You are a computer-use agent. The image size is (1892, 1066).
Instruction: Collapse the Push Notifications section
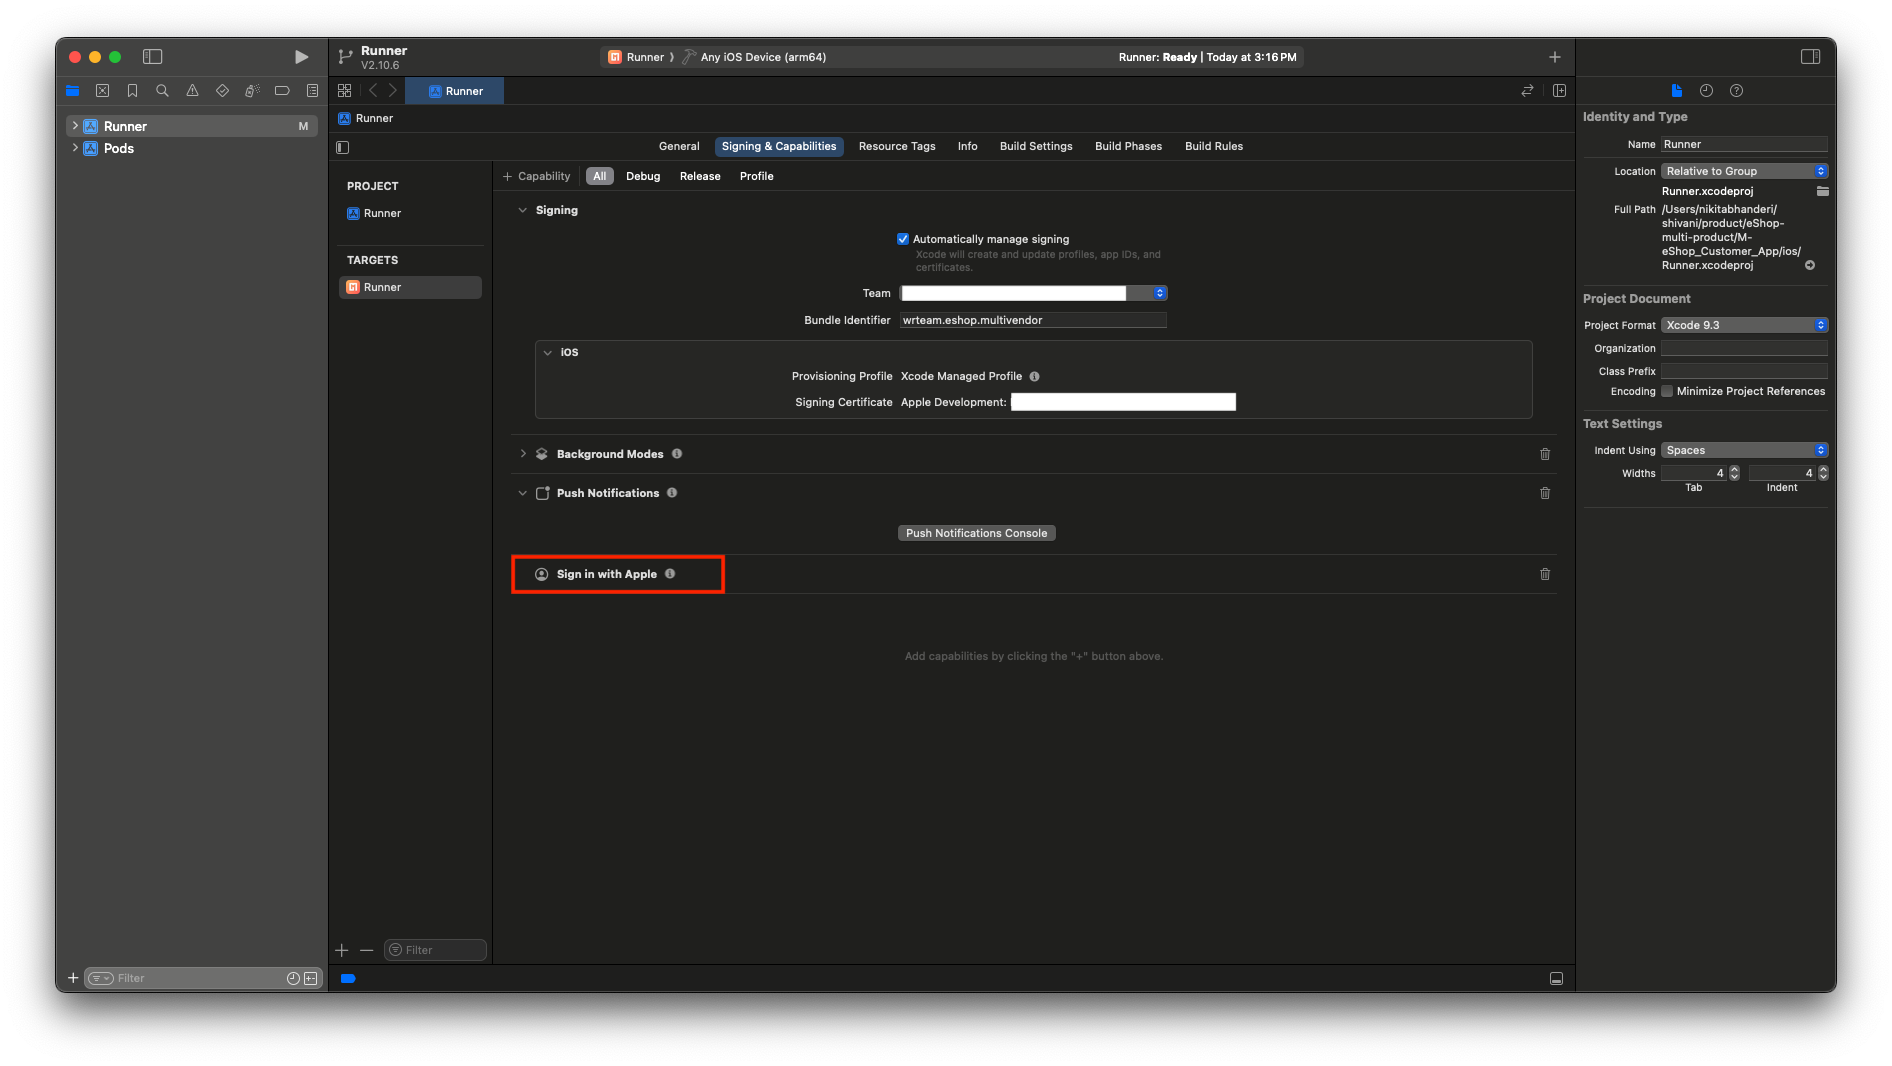522,493
